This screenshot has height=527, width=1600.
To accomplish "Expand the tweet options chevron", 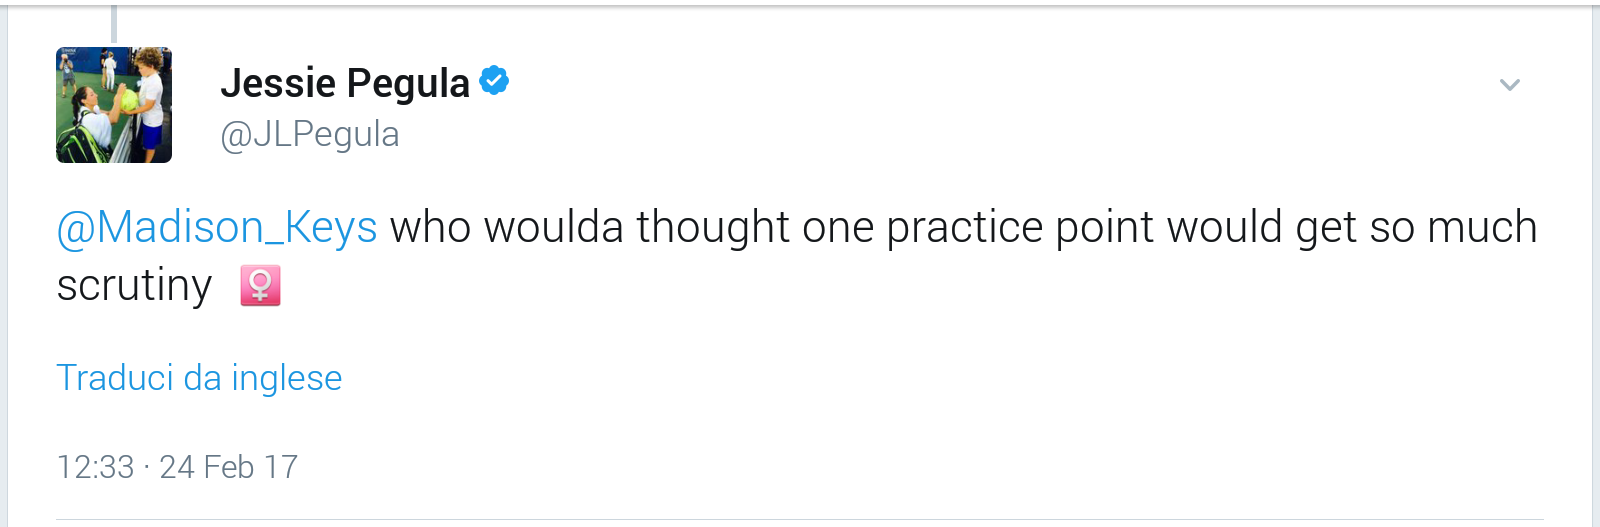I will pyautogui.click(x=1510, y=85).
